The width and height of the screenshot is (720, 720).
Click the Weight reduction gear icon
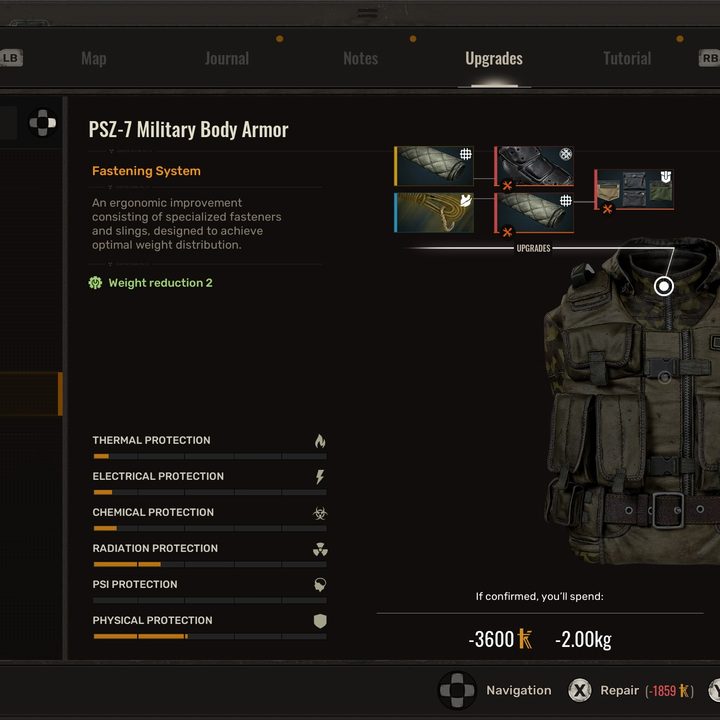pos(95,283)
